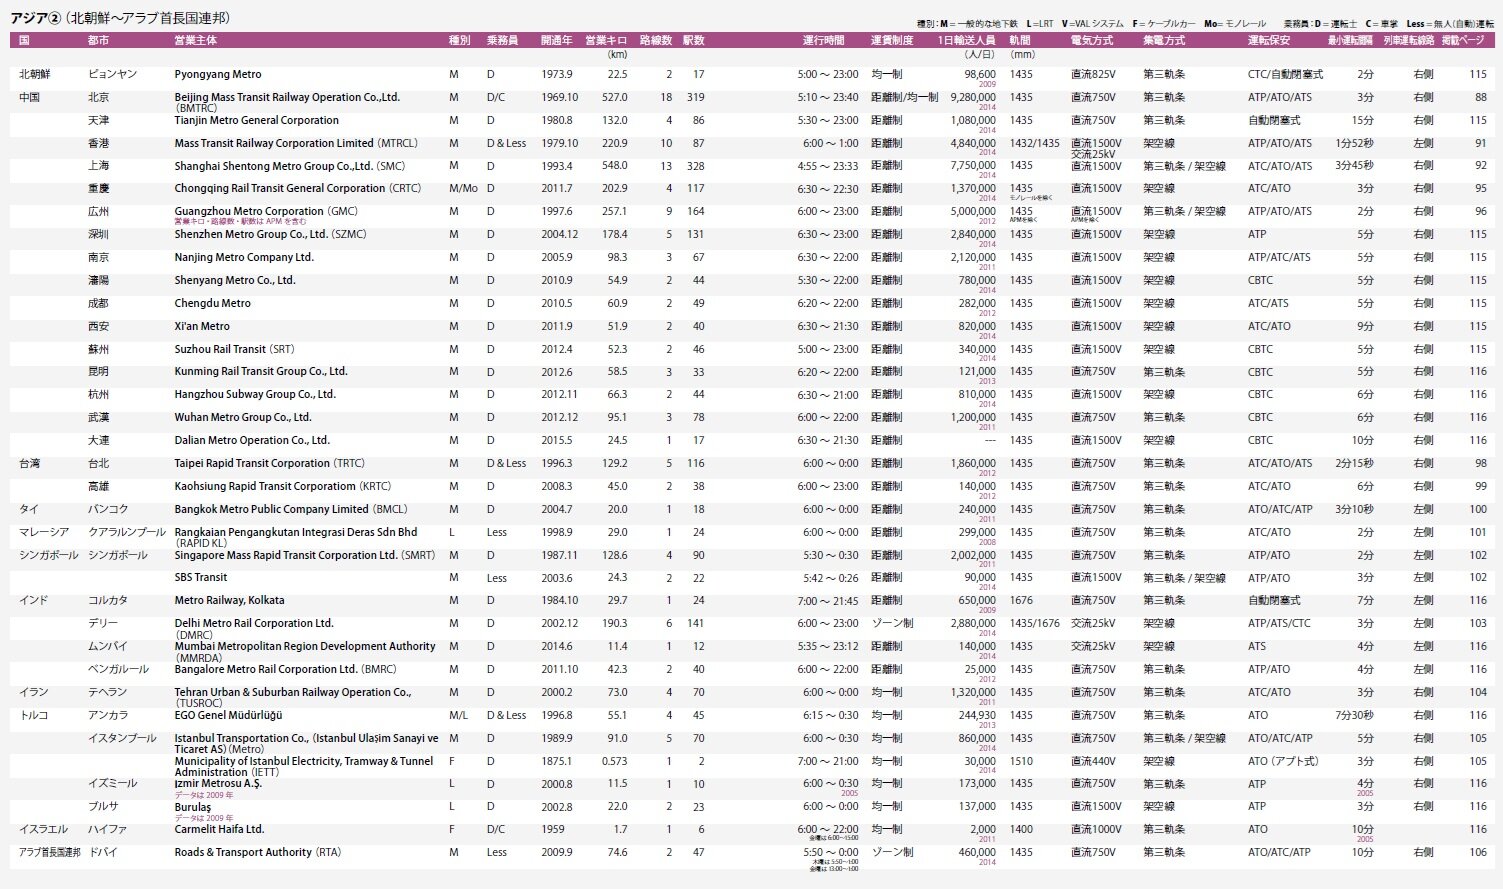Select 'Mumbai Metropolitan Region Development Authority'
This screenshot has width=1503, height=889.
(x=305, y=647)
